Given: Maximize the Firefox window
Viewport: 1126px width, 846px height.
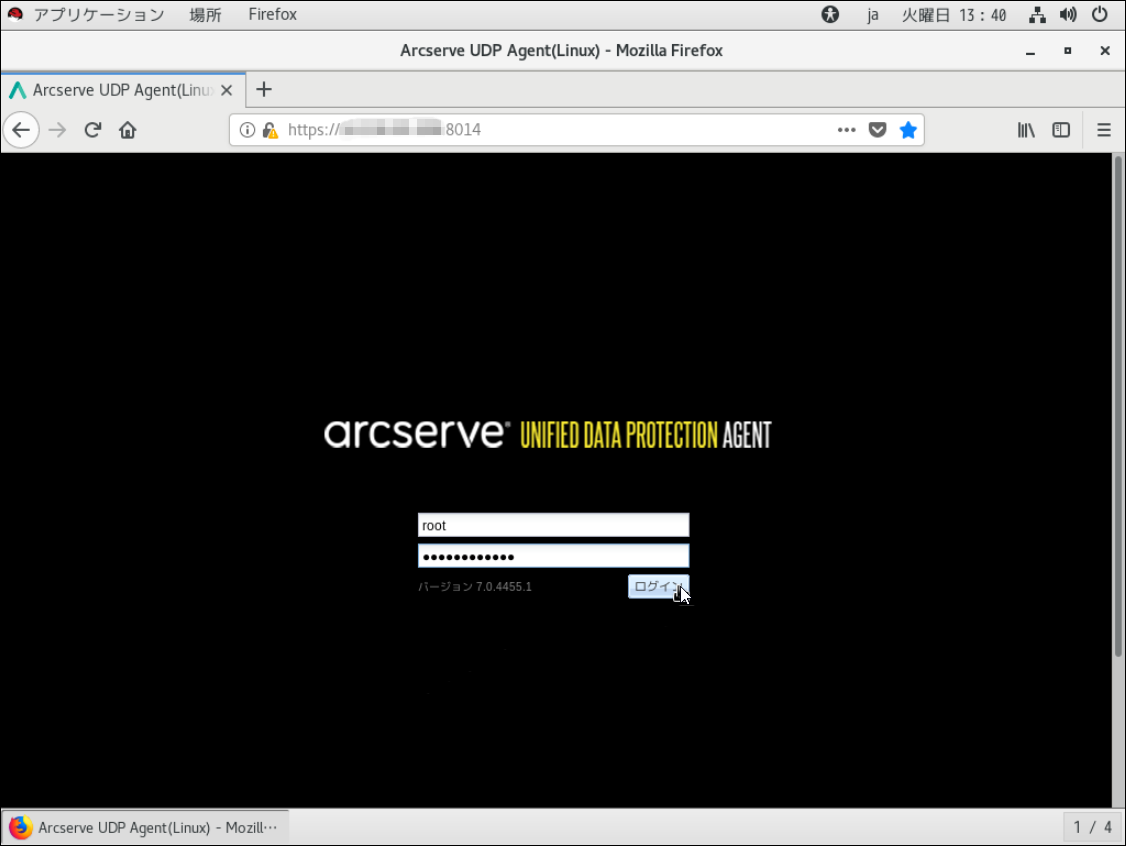Looking at the screenshot, I should click(x=1068, y=51).
